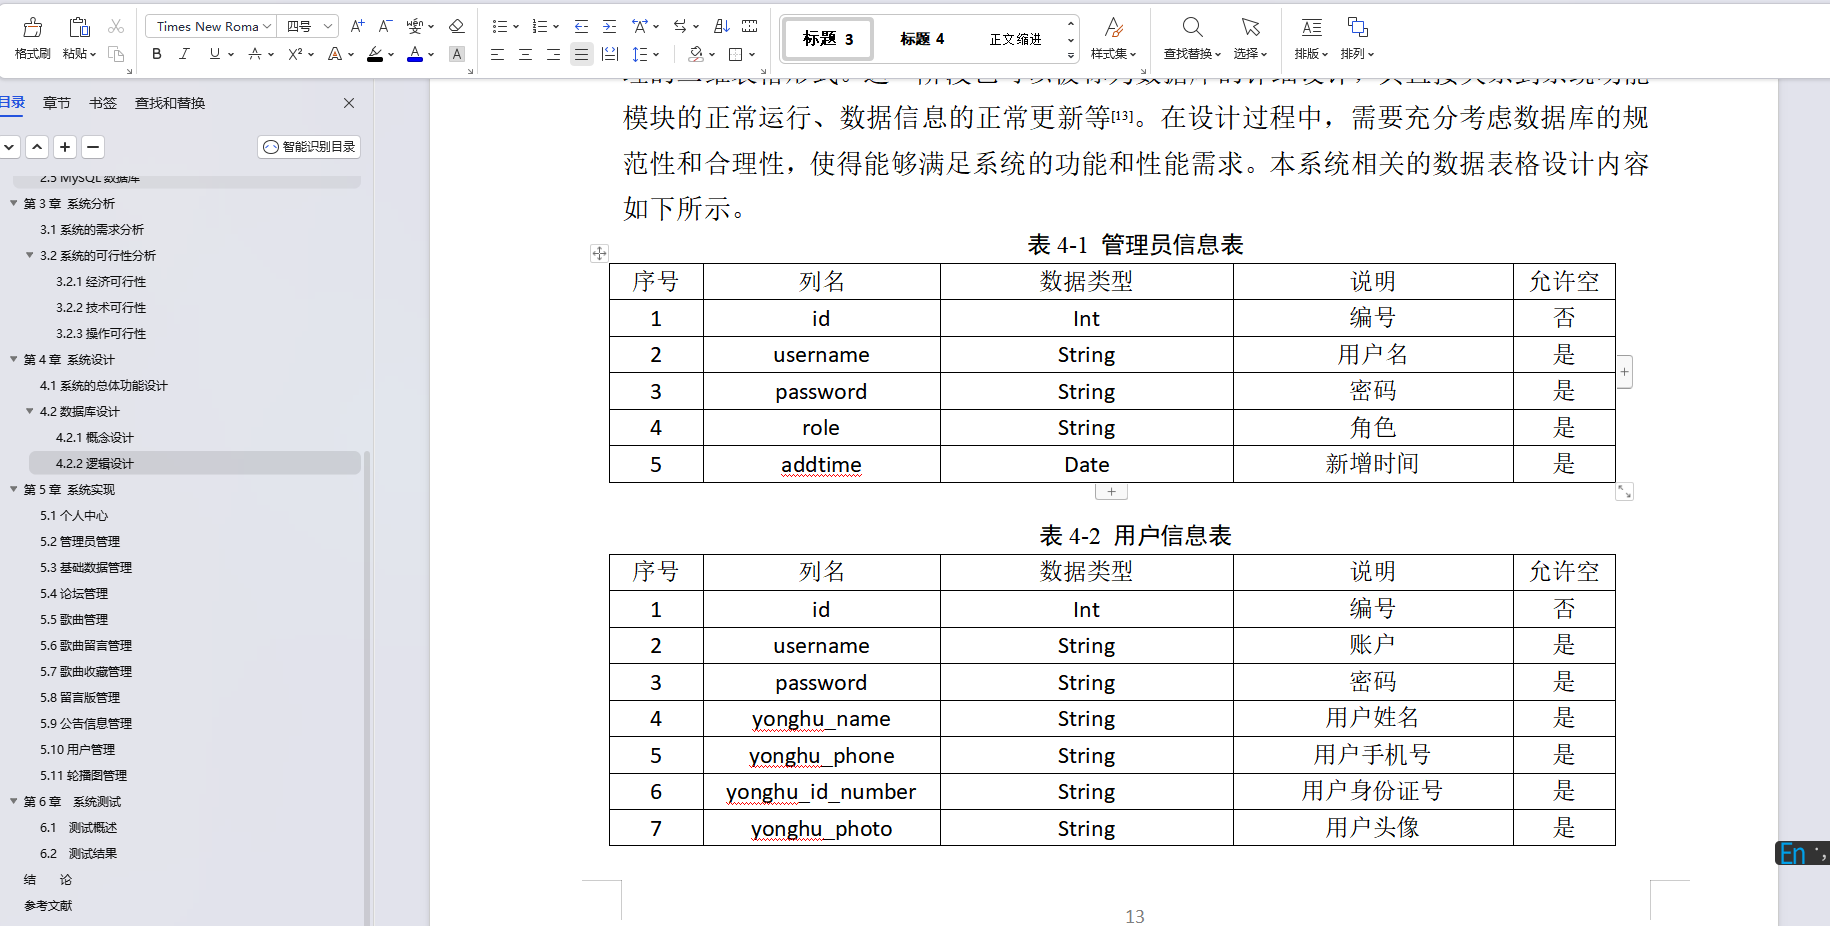
Task: Set paragraph alignment to left
Action: (497, 54)
